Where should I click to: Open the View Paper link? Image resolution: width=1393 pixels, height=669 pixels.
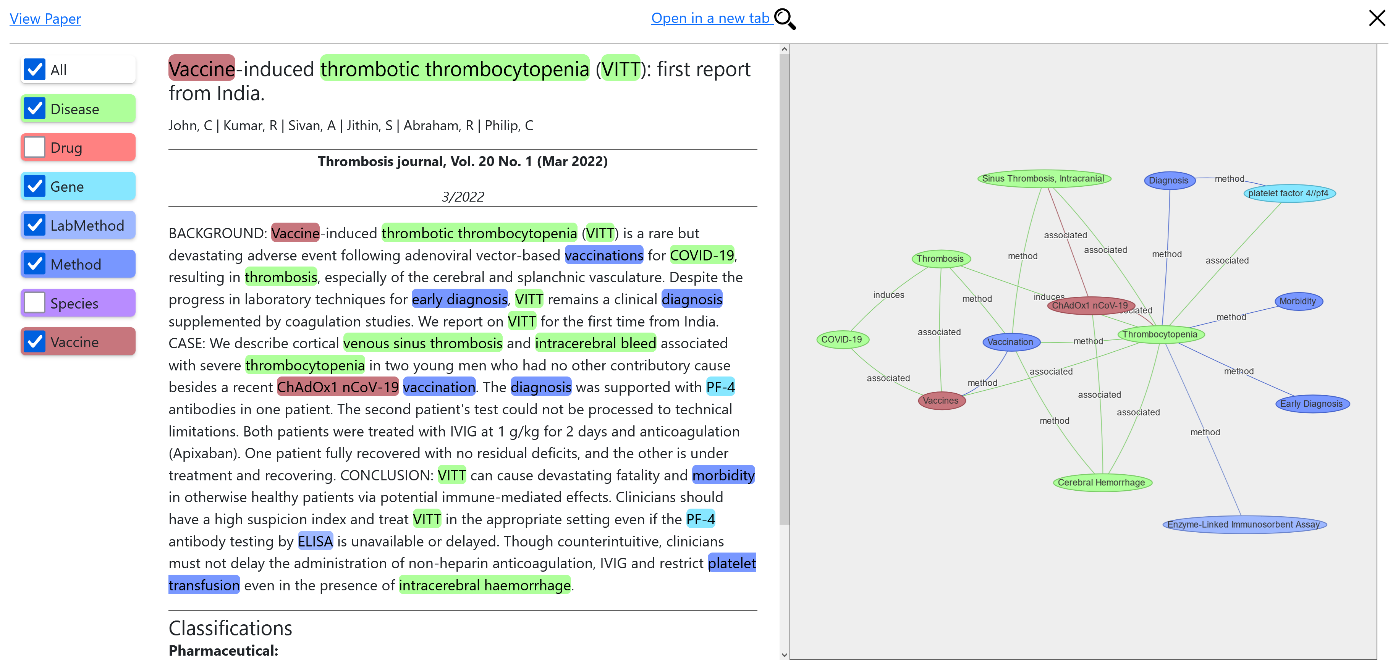tap(45, 19)
